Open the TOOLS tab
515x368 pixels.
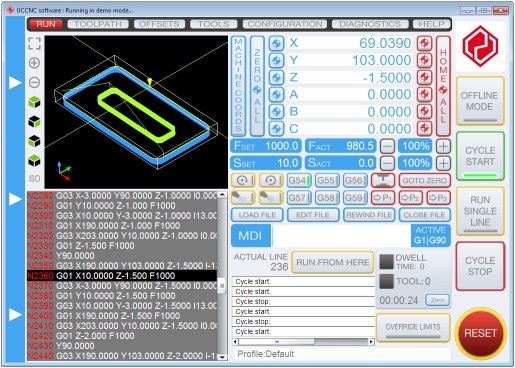click(x=213, y=24)
